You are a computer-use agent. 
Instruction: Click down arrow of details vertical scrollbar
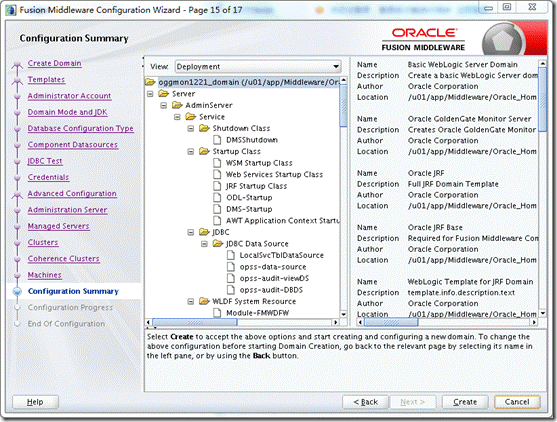coord(542,313)
